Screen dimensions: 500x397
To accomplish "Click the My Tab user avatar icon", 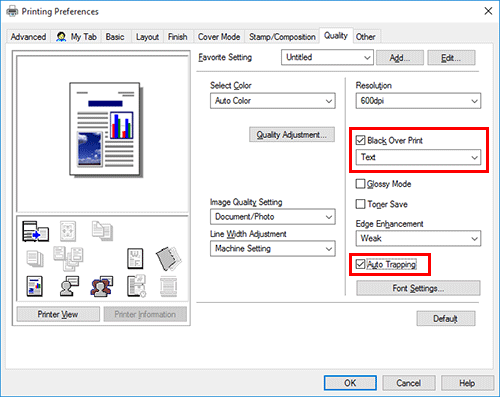I will coord(61,37).
